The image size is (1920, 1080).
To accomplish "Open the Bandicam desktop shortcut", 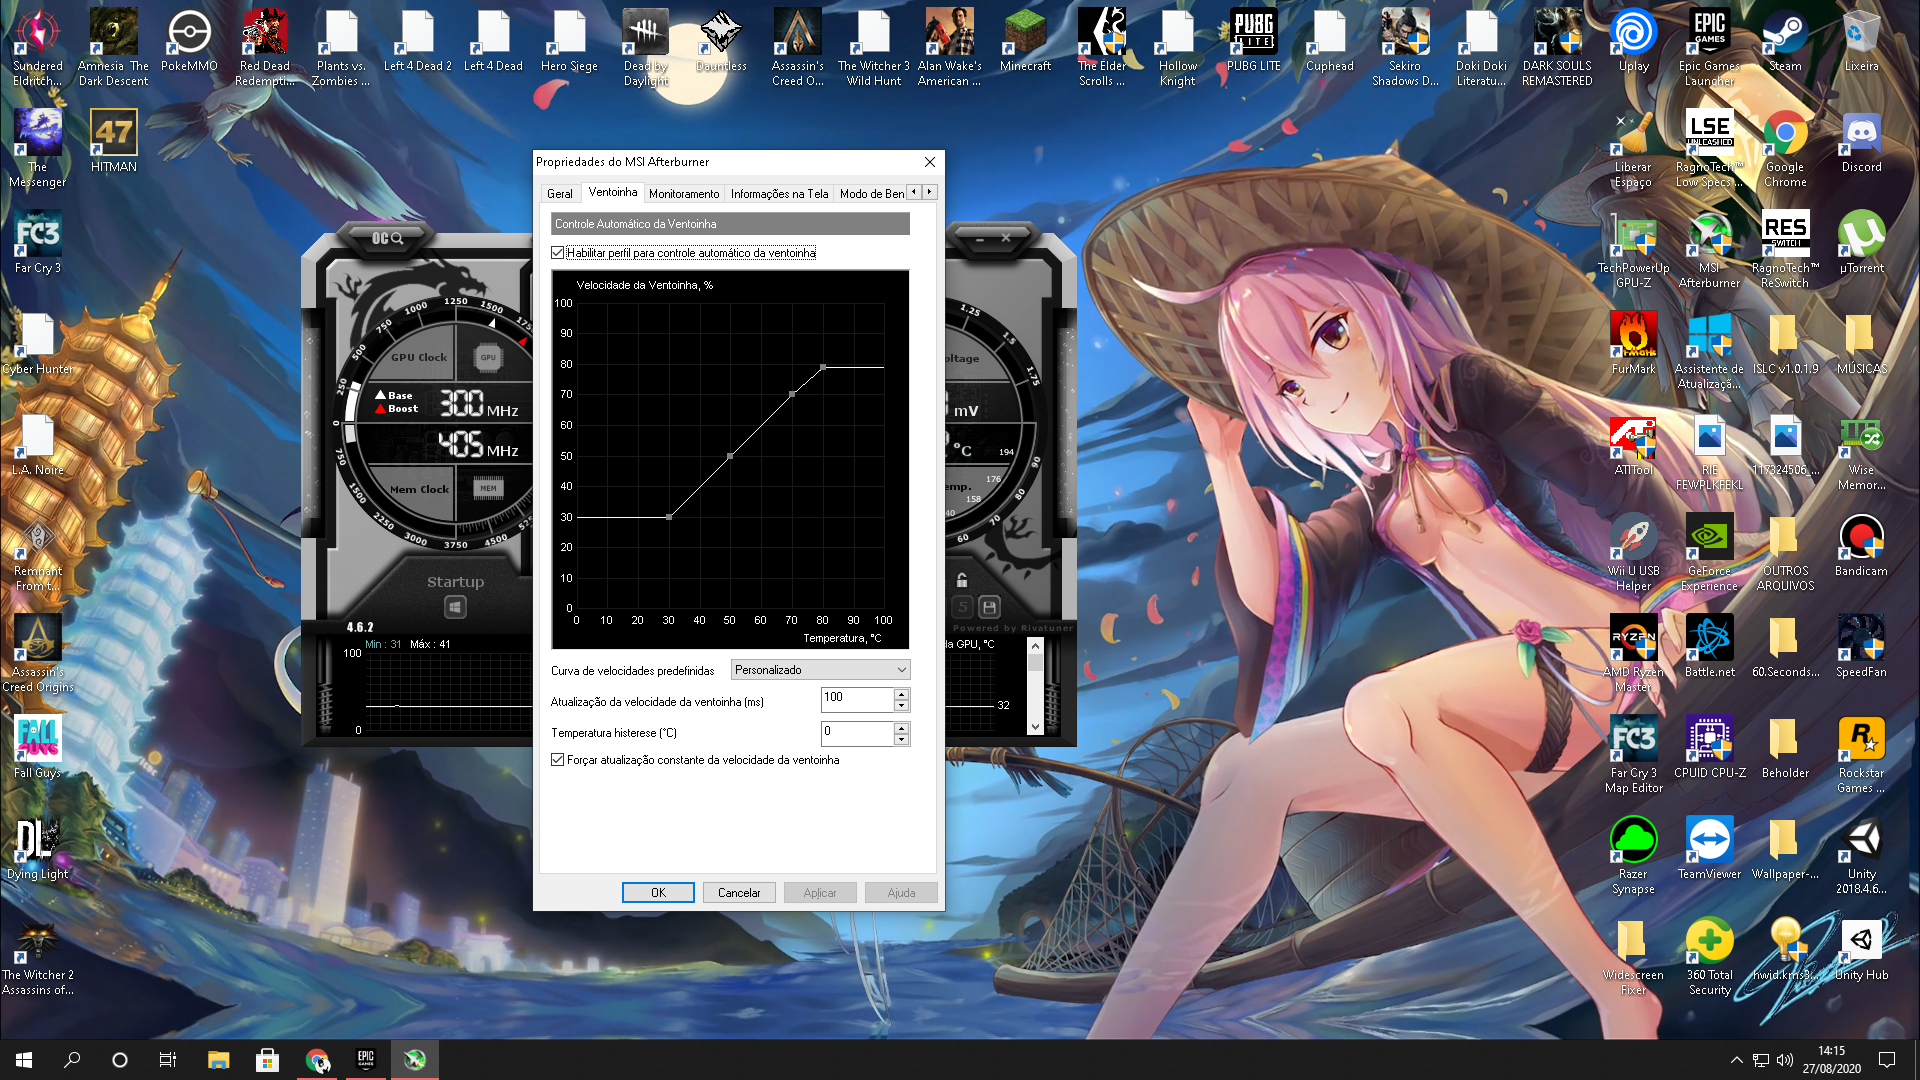I will pyautogui.click(x=1861, y=547).
